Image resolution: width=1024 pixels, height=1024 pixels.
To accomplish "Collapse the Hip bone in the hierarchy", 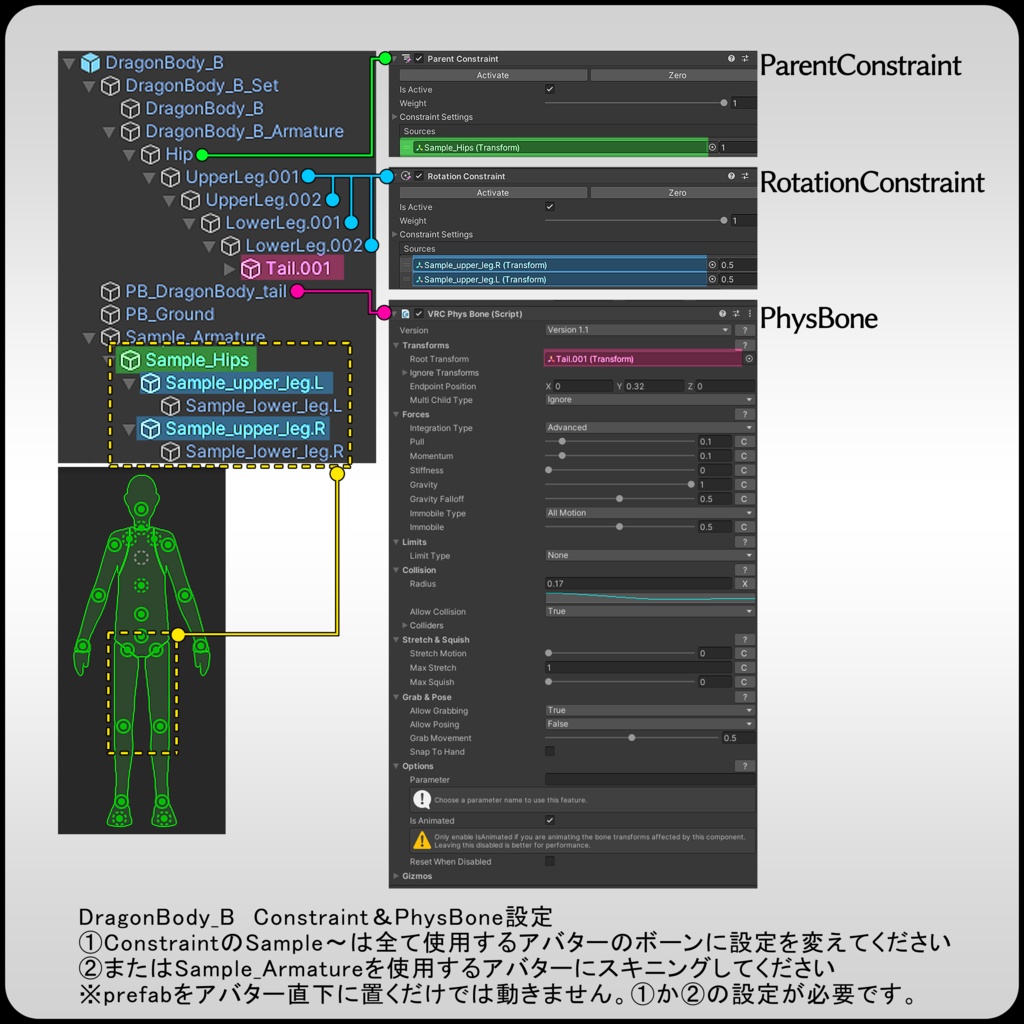I will (129, 154).
